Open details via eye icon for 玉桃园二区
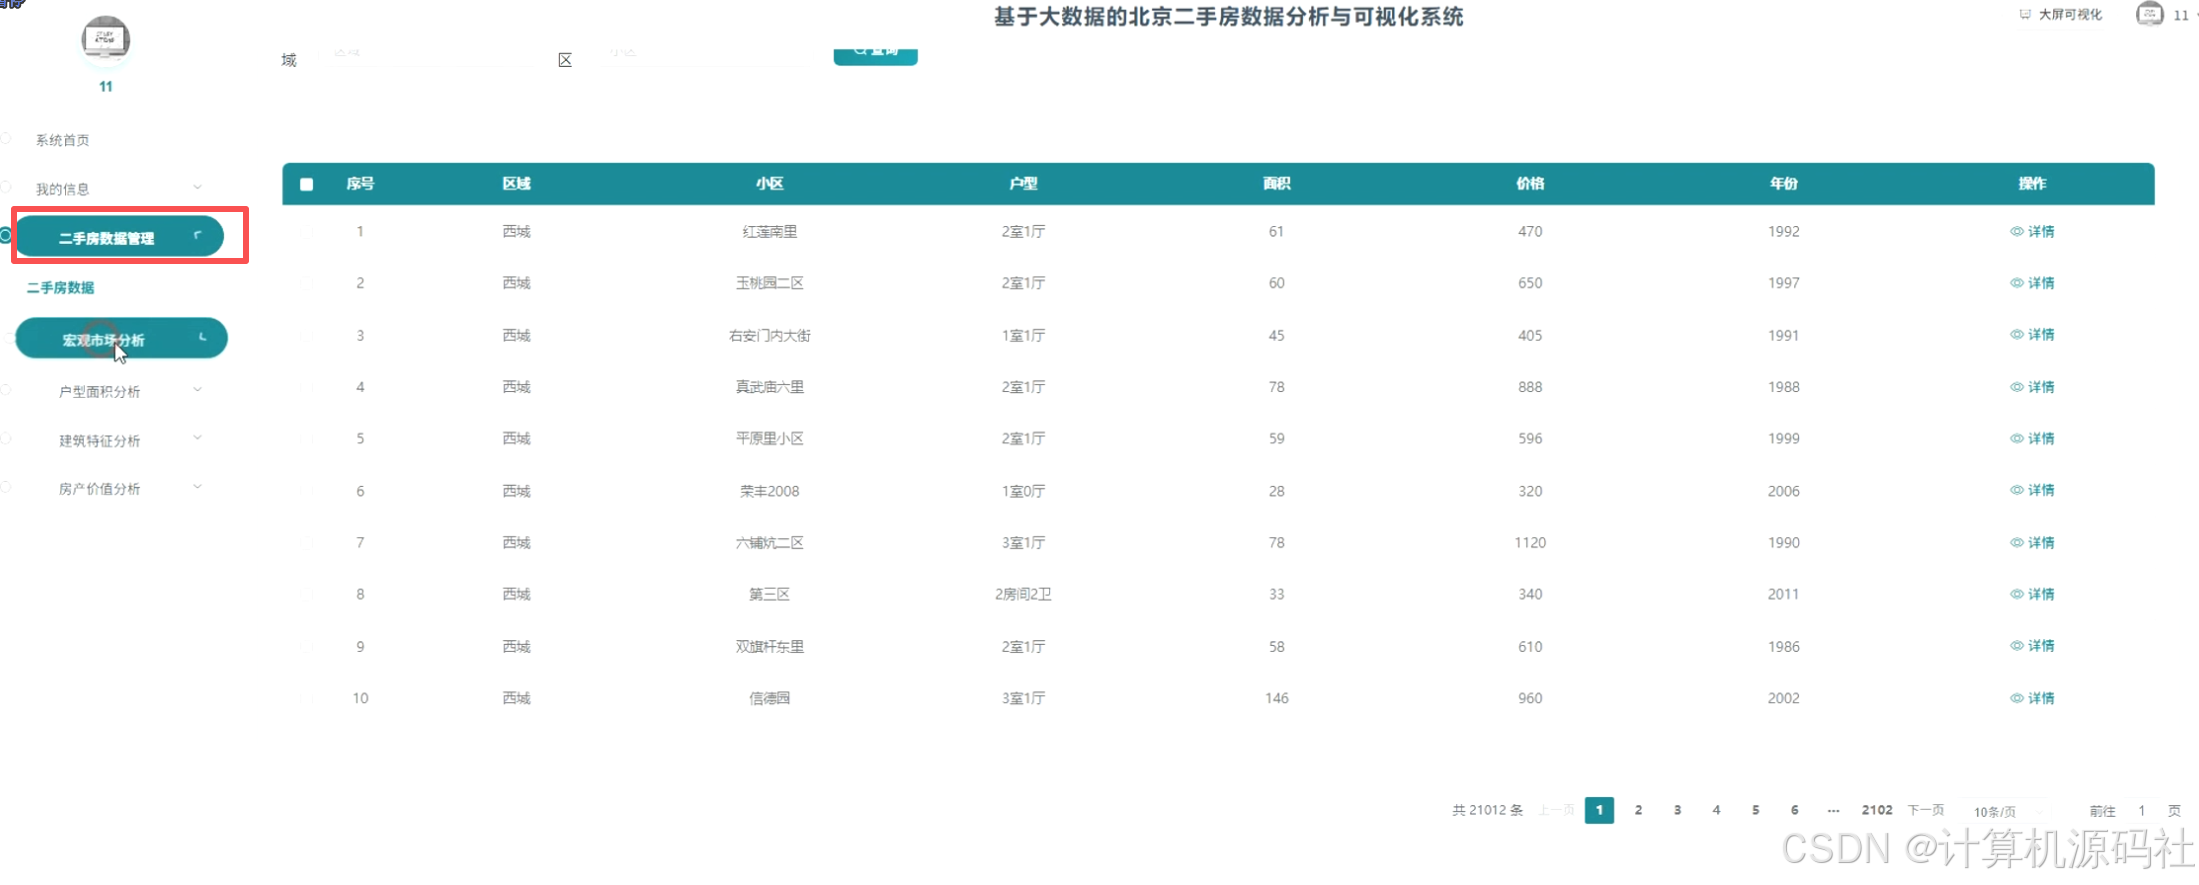 click(2016, 283)
